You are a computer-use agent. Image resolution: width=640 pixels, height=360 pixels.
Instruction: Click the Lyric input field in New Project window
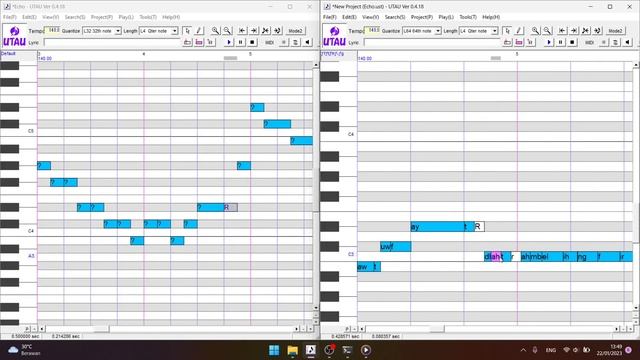(x=431, y=42)
